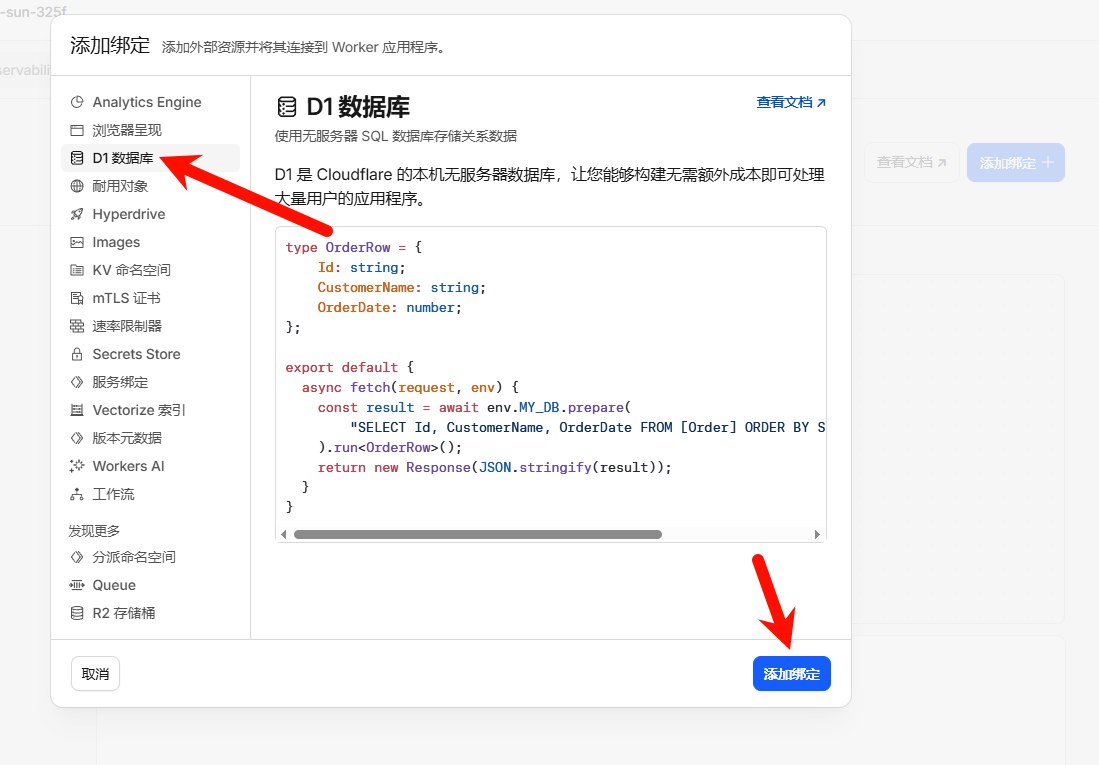The width and height of the screenshot is (1099, 765).
Task: Click left arrow of code scrollbar
Action: click(284, 534)
